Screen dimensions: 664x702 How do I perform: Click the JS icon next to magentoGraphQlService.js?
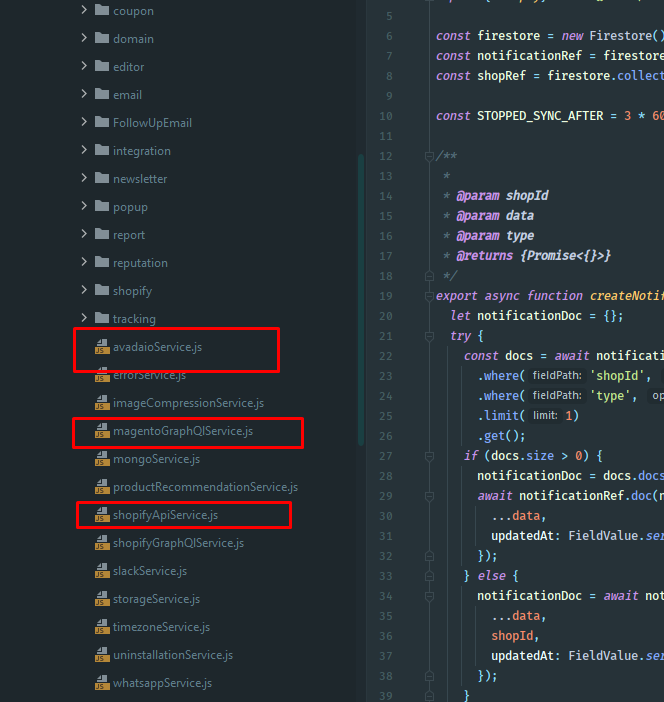click(x=102, y=431)
